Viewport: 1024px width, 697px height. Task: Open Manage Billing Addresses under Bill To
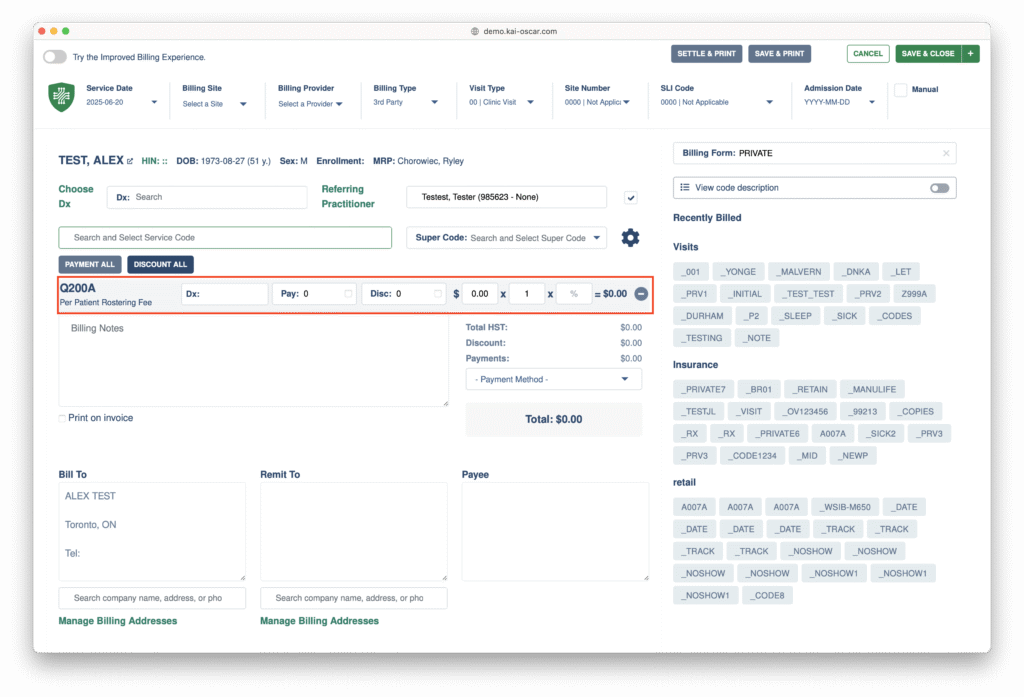point(118,621)
